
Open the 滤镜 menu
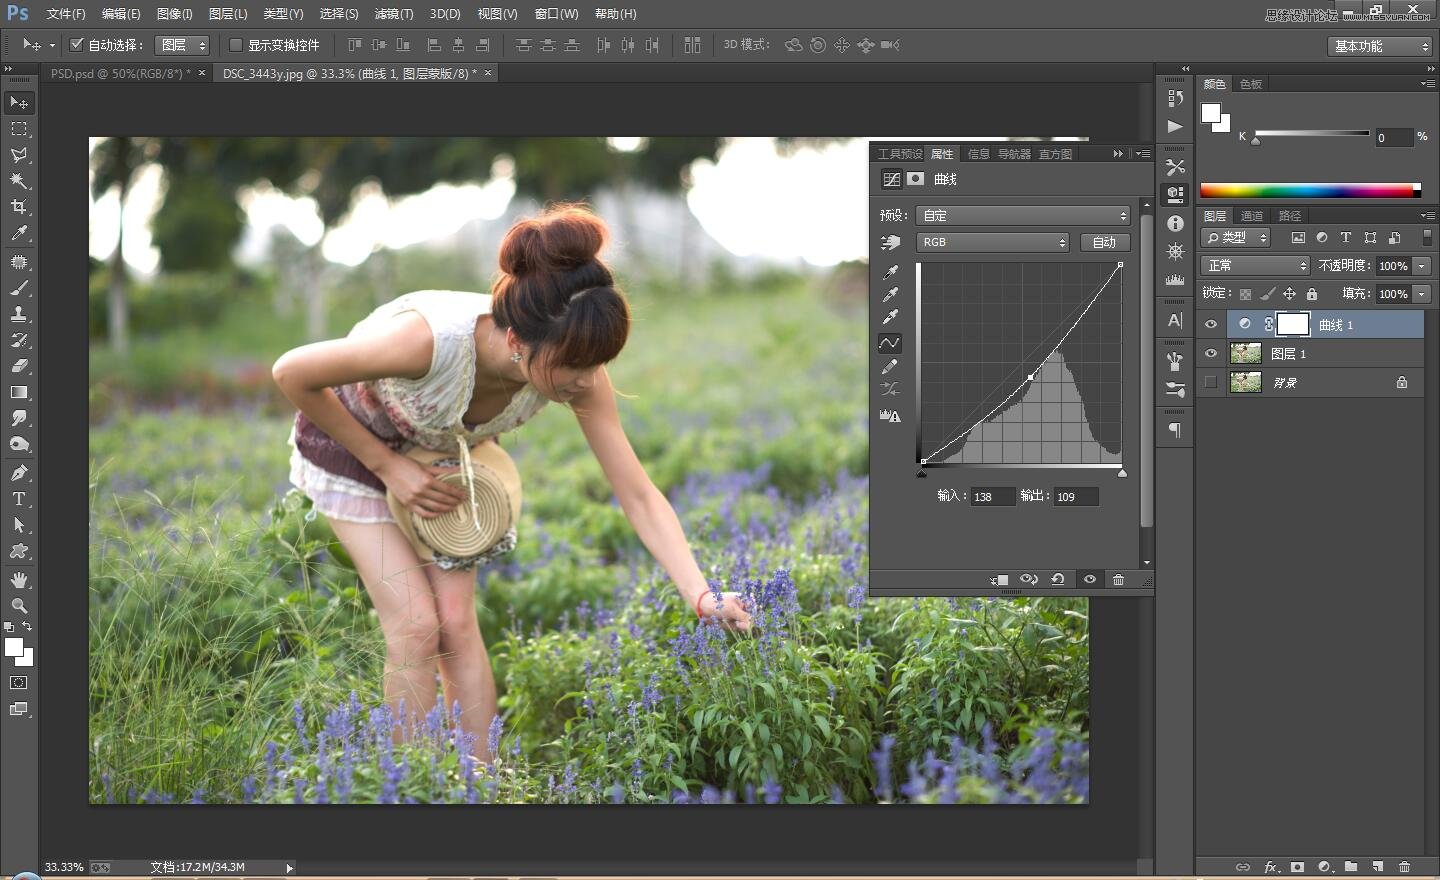tap(392, 13)
